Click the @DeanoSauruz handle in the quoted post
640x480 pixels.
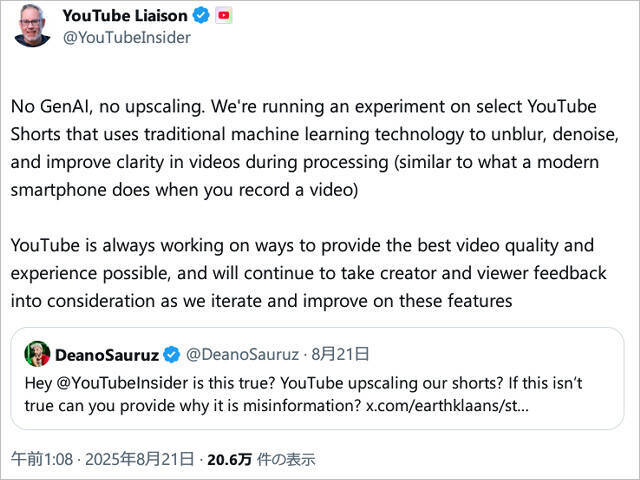click(243, 354)
